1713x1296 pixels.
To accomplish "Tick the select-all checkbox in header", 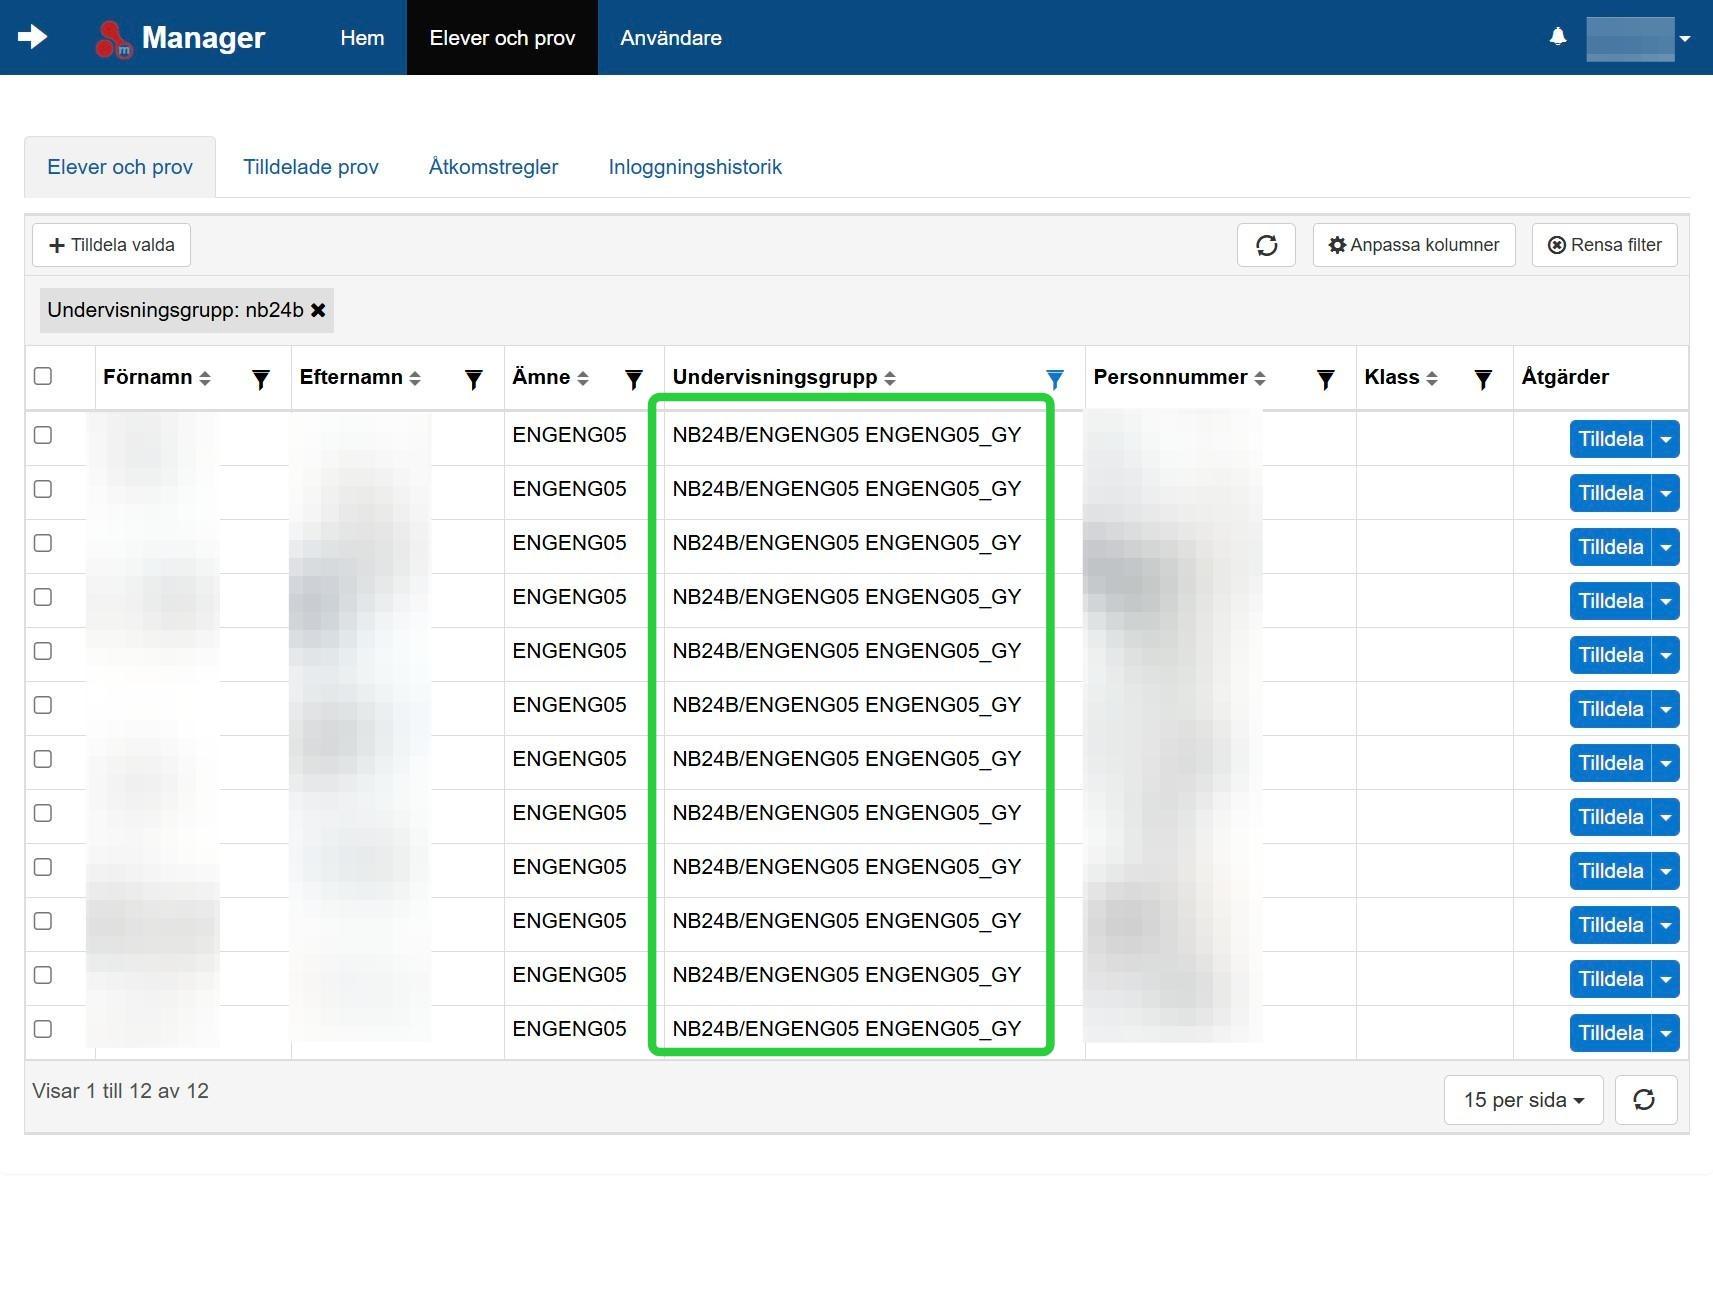I will (43, 376).
